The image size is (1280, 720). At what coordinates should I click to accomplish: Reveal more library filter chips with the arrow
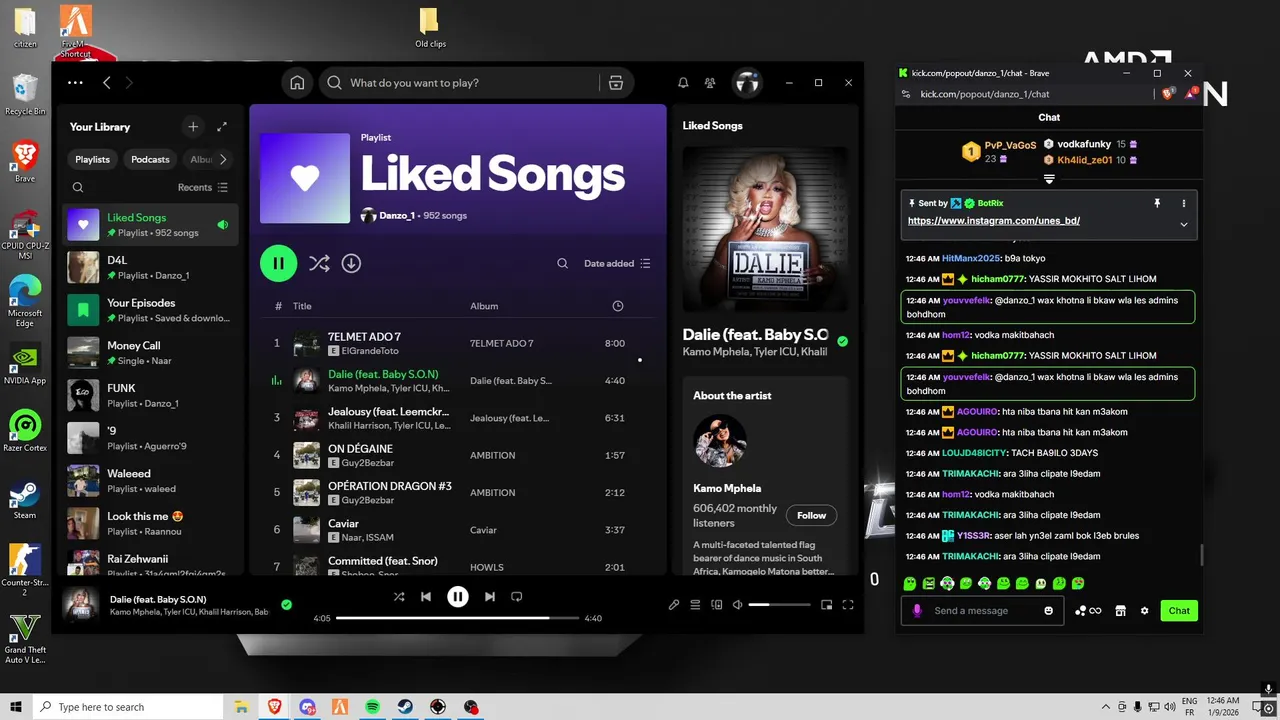223,159
